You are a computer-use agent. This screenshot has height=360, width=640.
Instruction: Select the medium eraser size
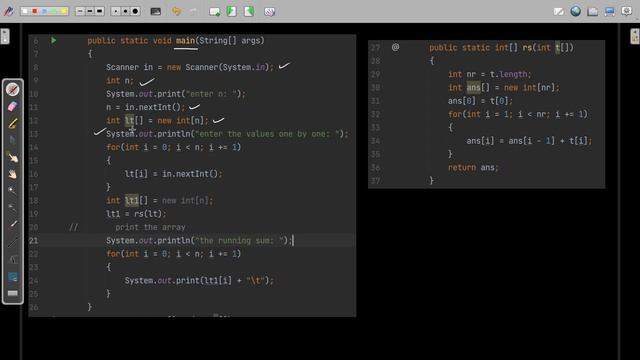click(125, 11)
